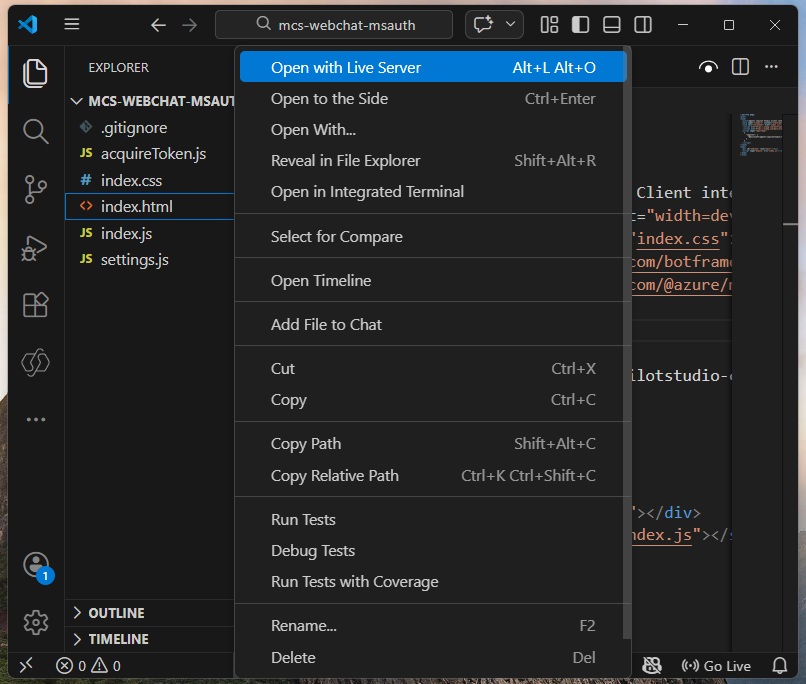Open the Accounts icon with notification badge

coord(36,565)
